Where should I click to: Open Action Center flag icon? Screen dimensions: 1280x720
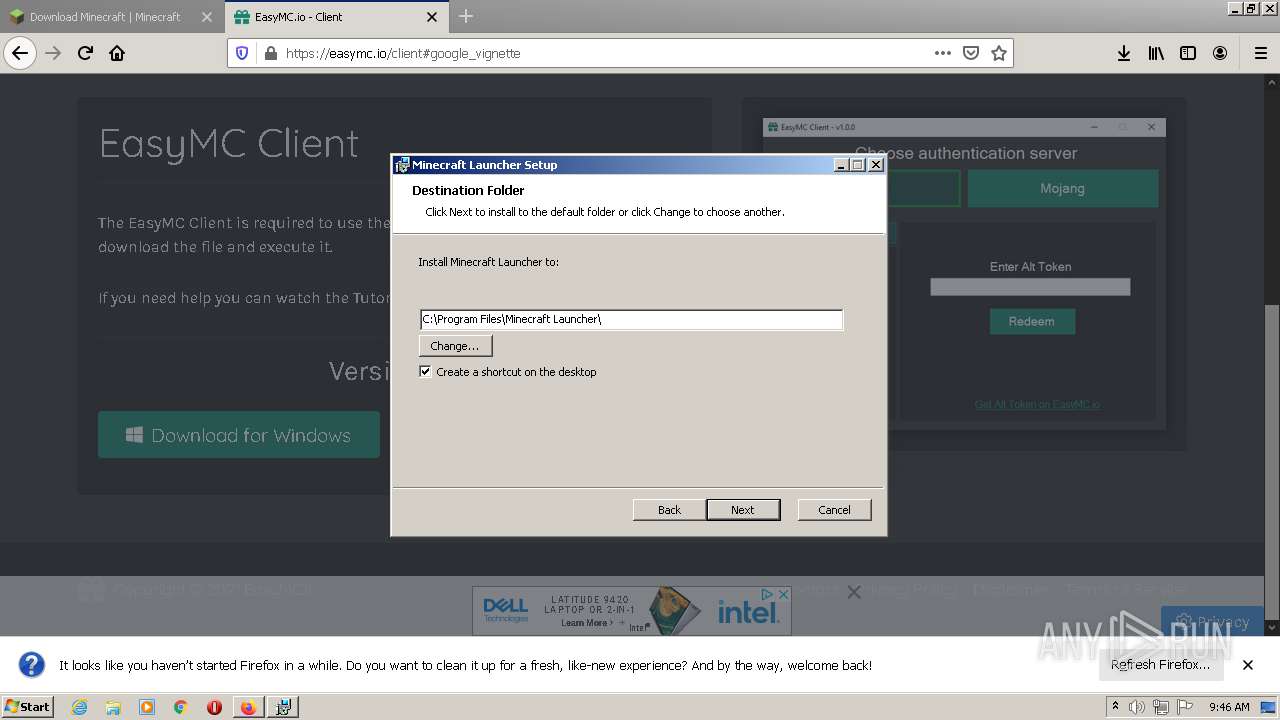(1185, 707)
